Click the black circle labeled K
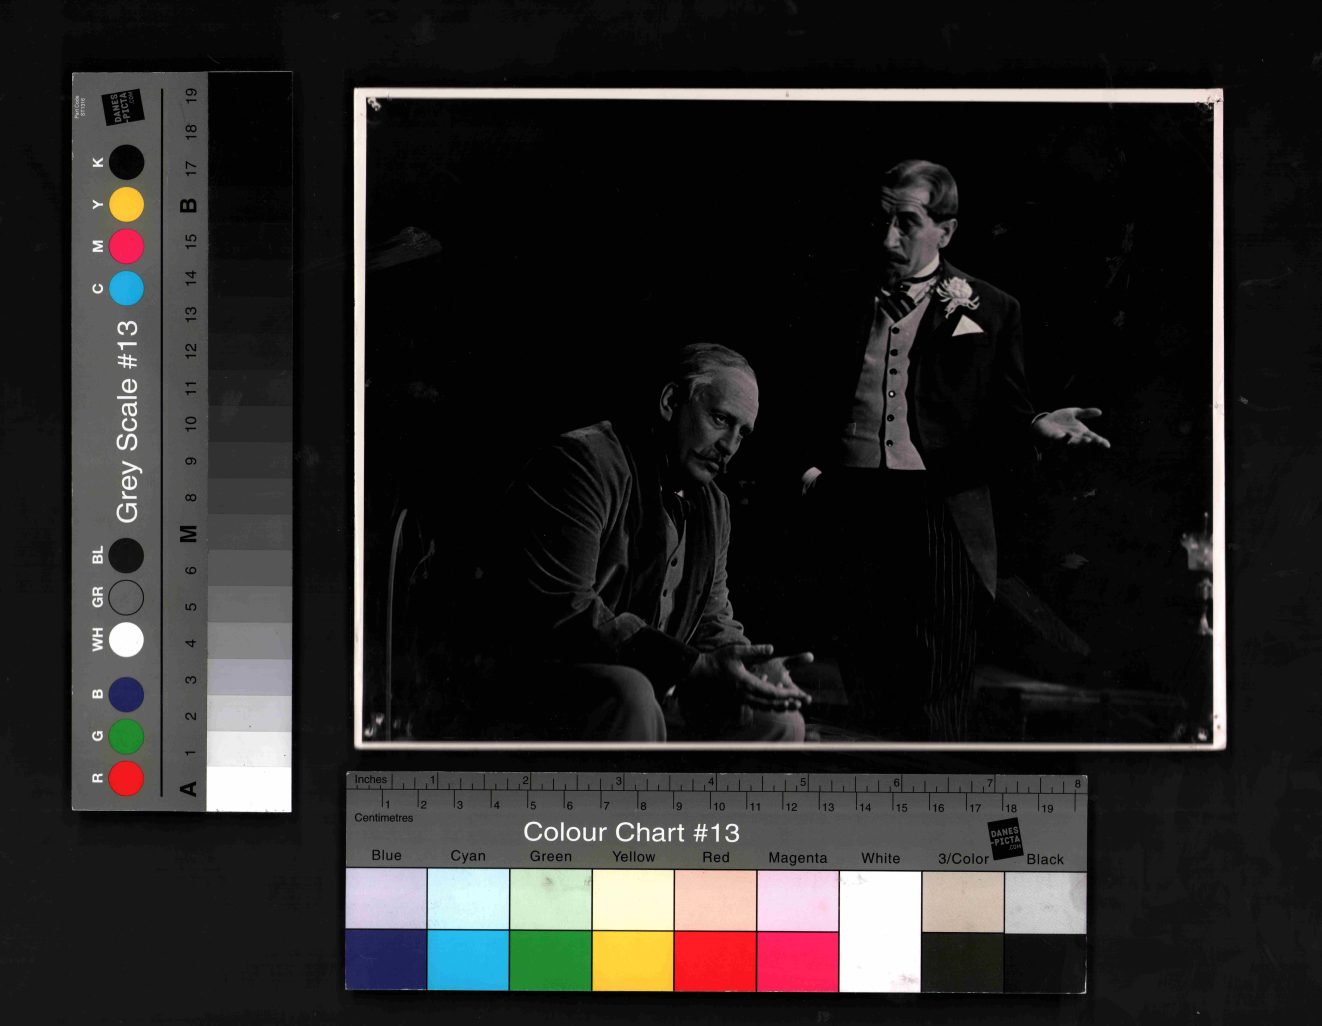 [x=126, y=162]
